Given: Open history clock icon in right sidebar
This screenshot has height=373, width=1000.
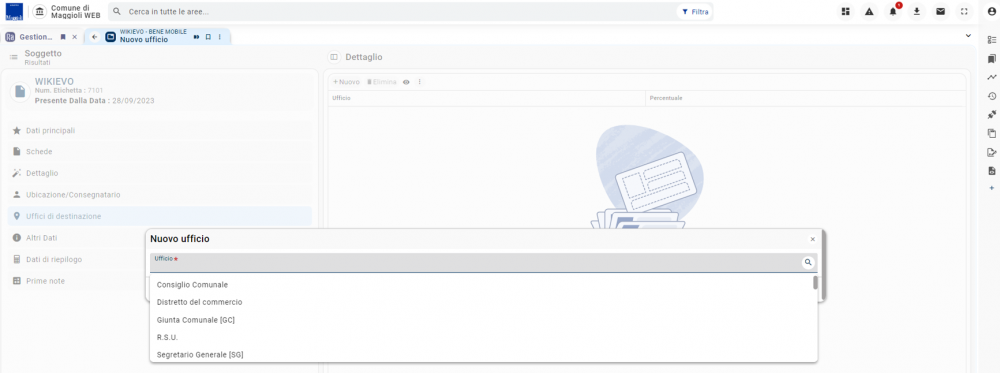Looking at the screenshot, I should [991, 96].
